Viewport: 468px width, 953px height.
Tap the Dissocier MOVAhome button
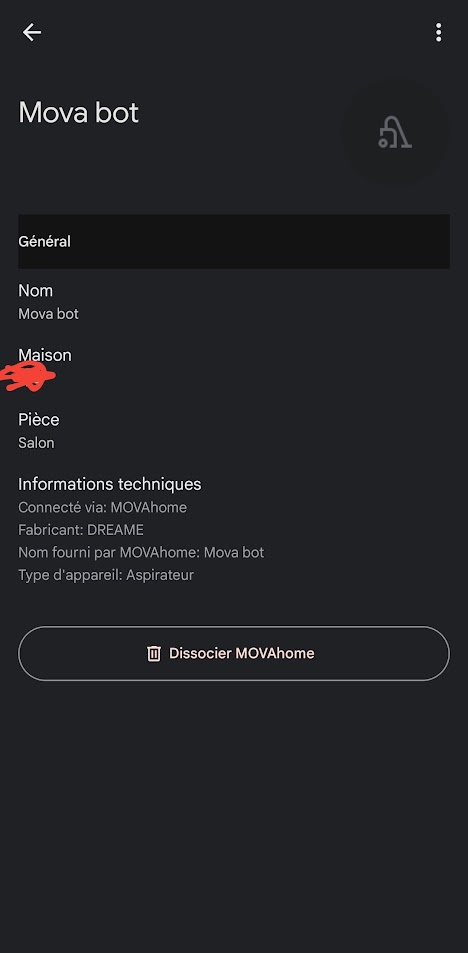[234, 653]
